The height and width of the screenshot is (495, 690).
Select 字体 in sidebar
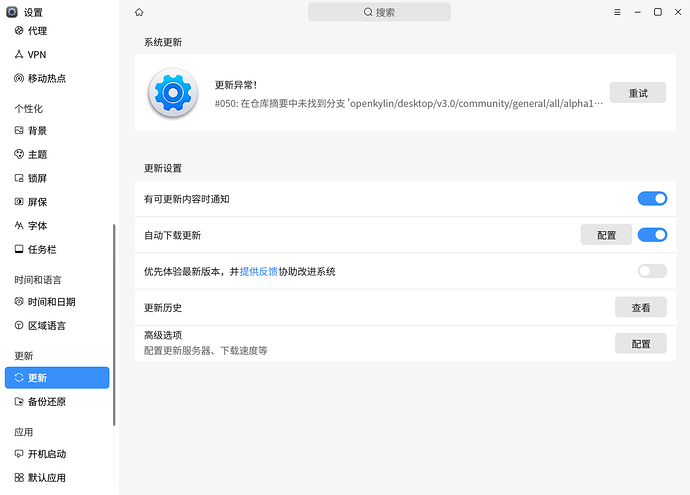click(x=57, y=226)
